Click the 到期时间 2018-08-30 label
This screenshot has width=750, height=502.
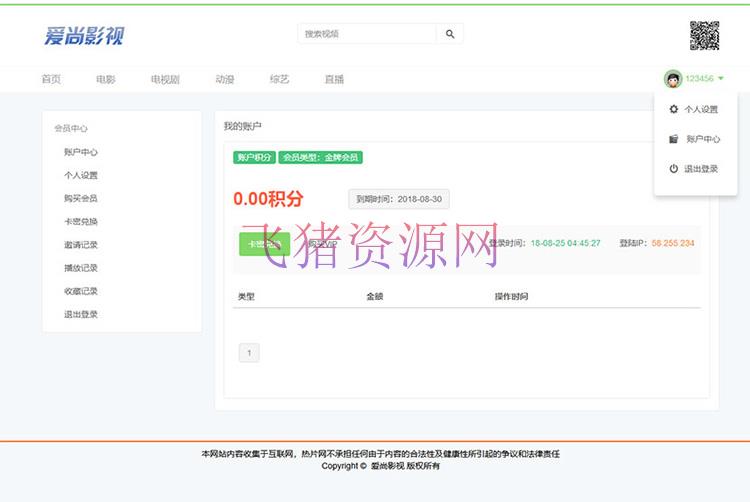coord(399,199)
